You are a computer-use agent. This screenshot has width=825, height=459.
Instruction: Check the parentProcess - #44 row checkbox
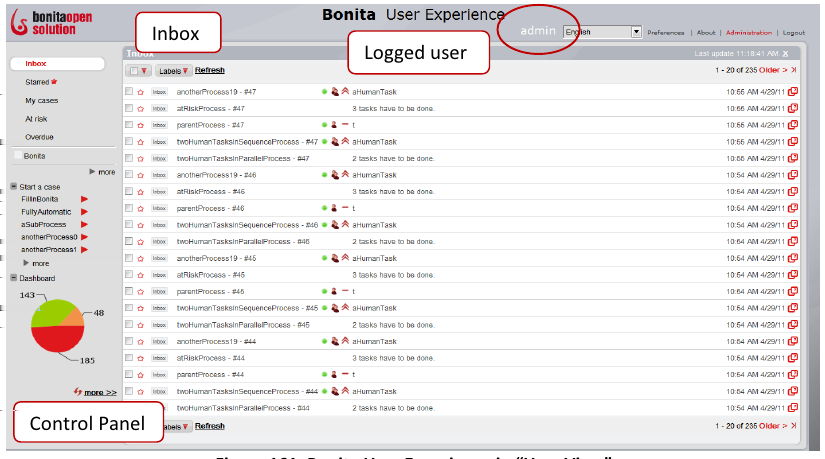(x=129, y=374)
